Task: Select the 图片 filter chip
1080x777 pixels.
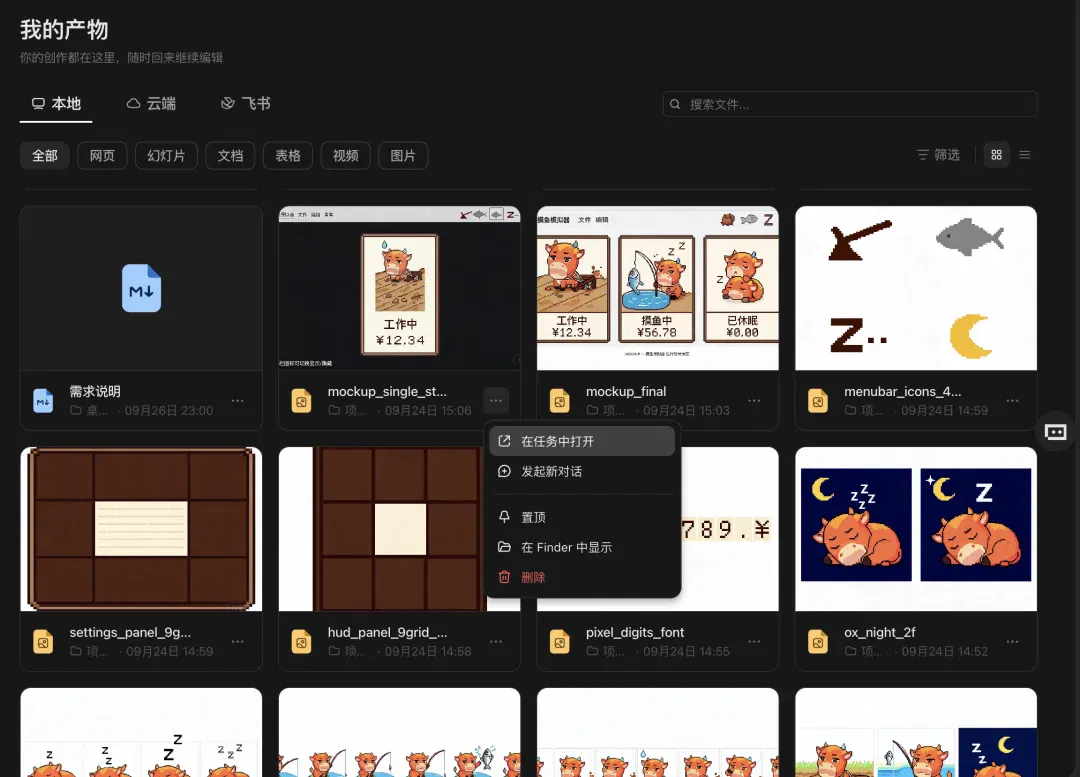Action: [x=403, y=156]
